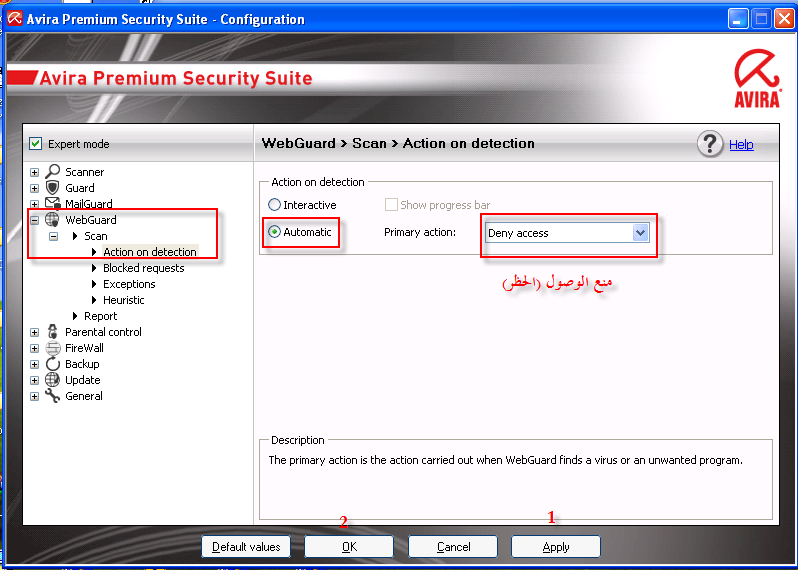Screen dimensions: 798x570
Task: Select the Parental control label
Action: coord(103,332)
